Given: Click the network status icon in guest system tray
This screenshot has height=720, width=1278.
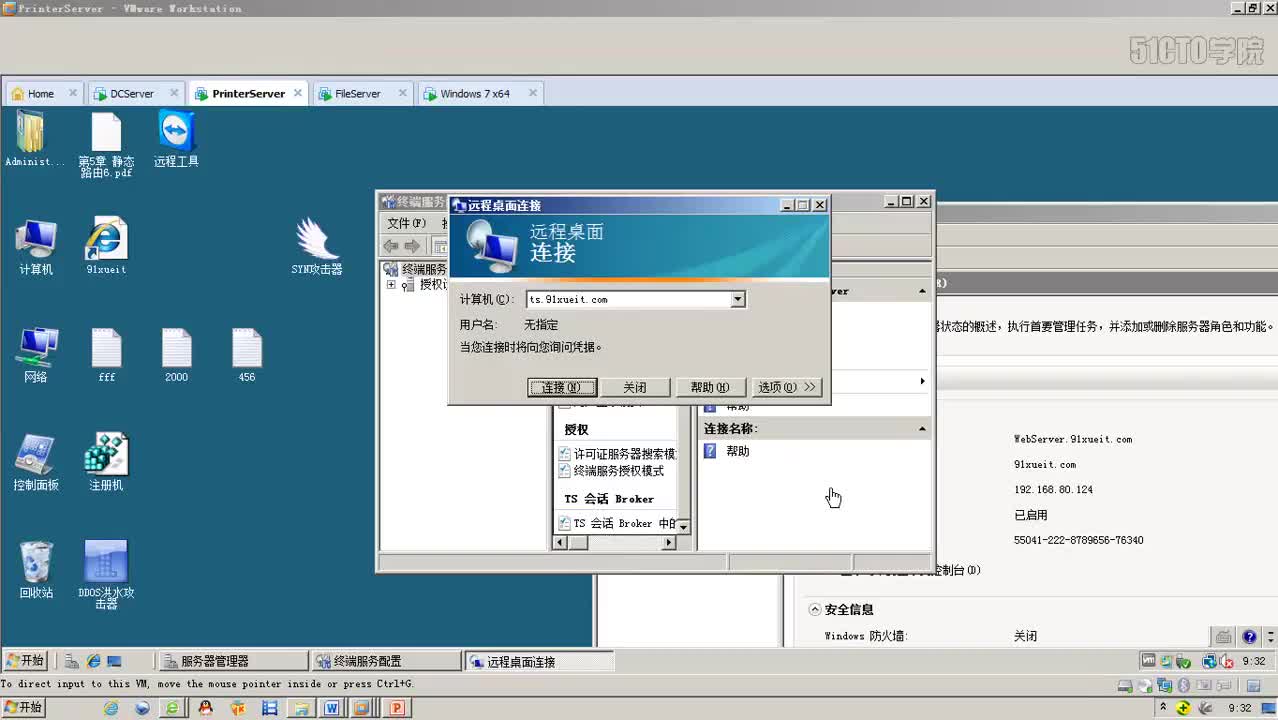Looking at the screenshot, I should pos(1209,661).
